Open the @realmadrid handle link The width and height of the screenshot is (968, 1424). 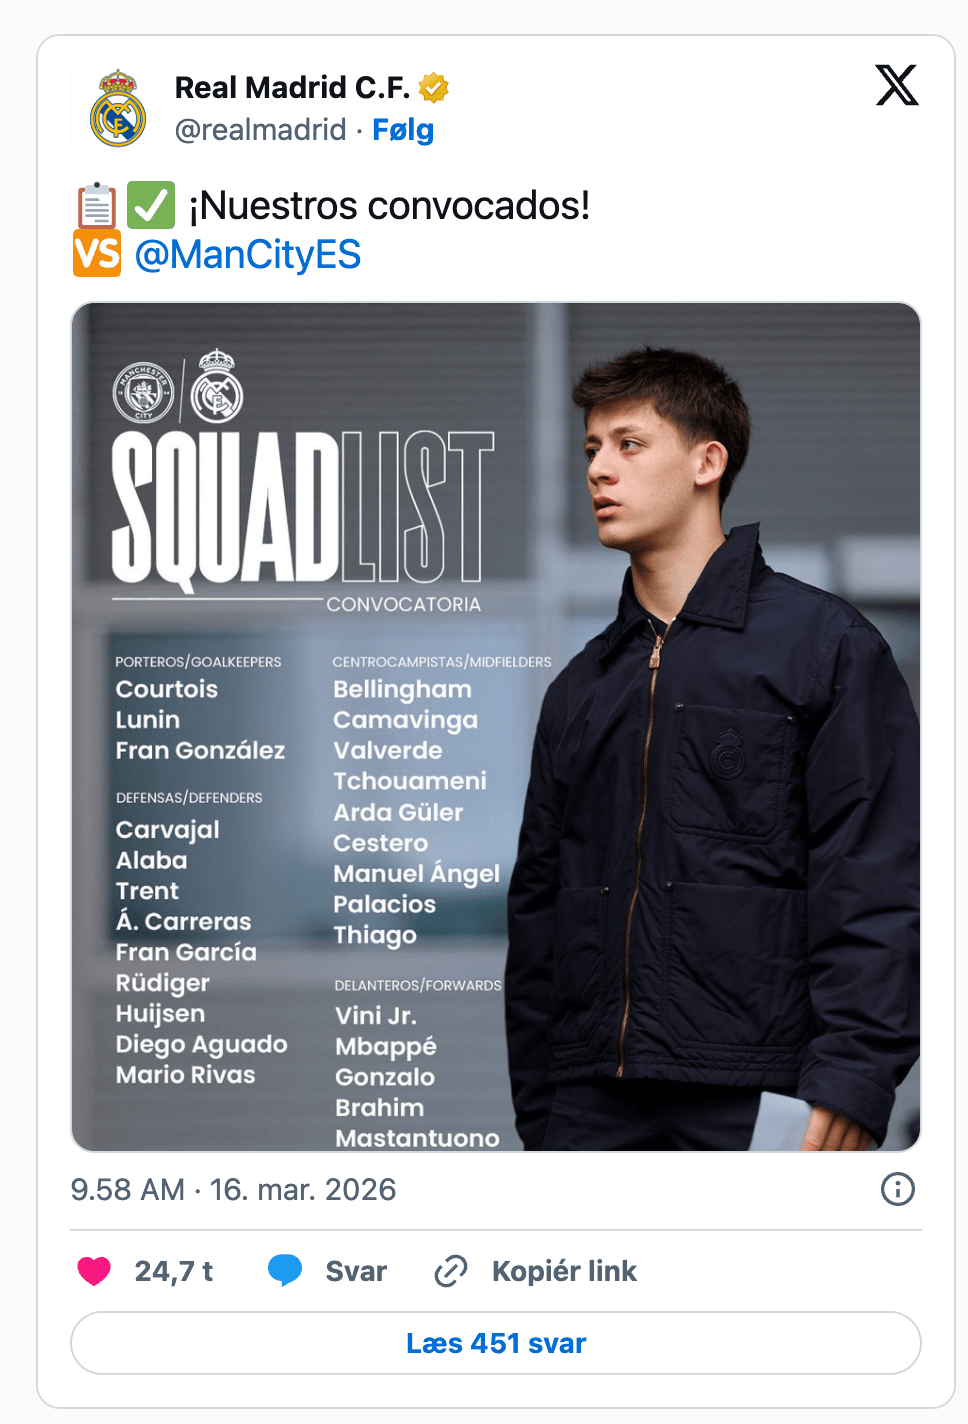pos(260,130)
